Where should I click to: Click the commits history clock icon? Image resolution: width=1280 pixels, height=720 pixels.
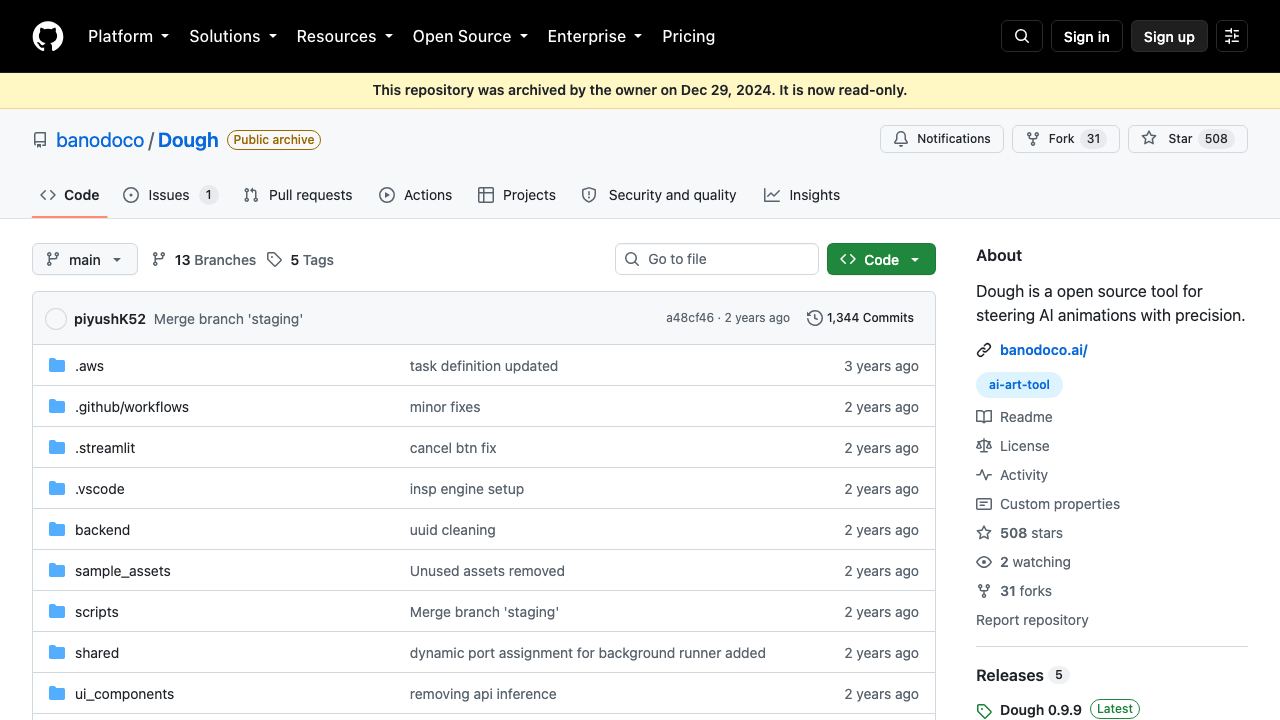pyautogui.click(x=815, y=318)
